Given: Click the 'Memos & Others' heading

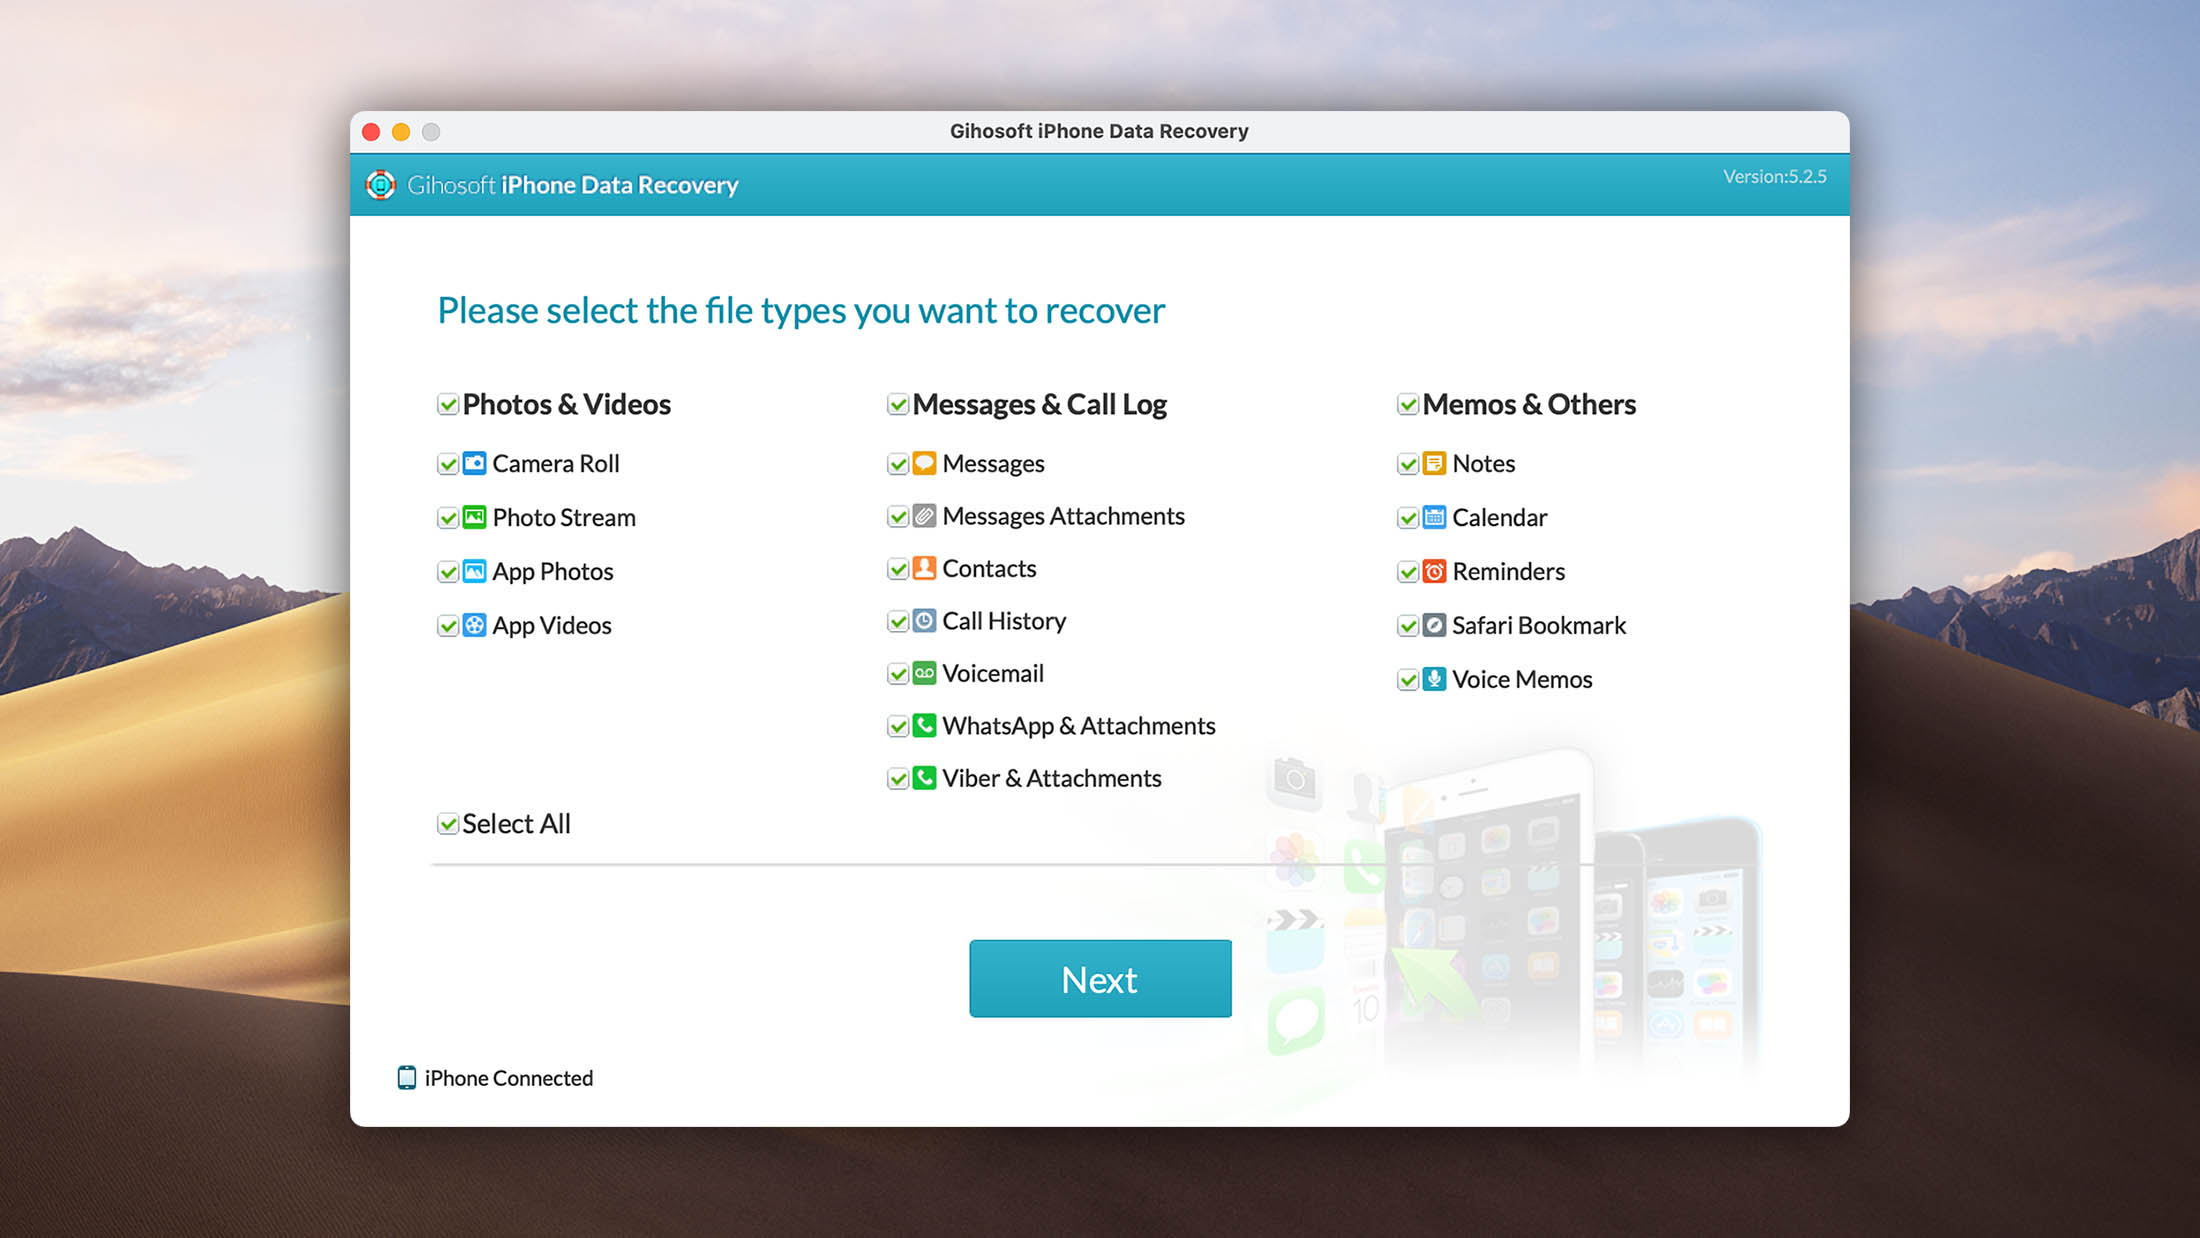Looking at the screenshot, I should tap(1529, 404).
